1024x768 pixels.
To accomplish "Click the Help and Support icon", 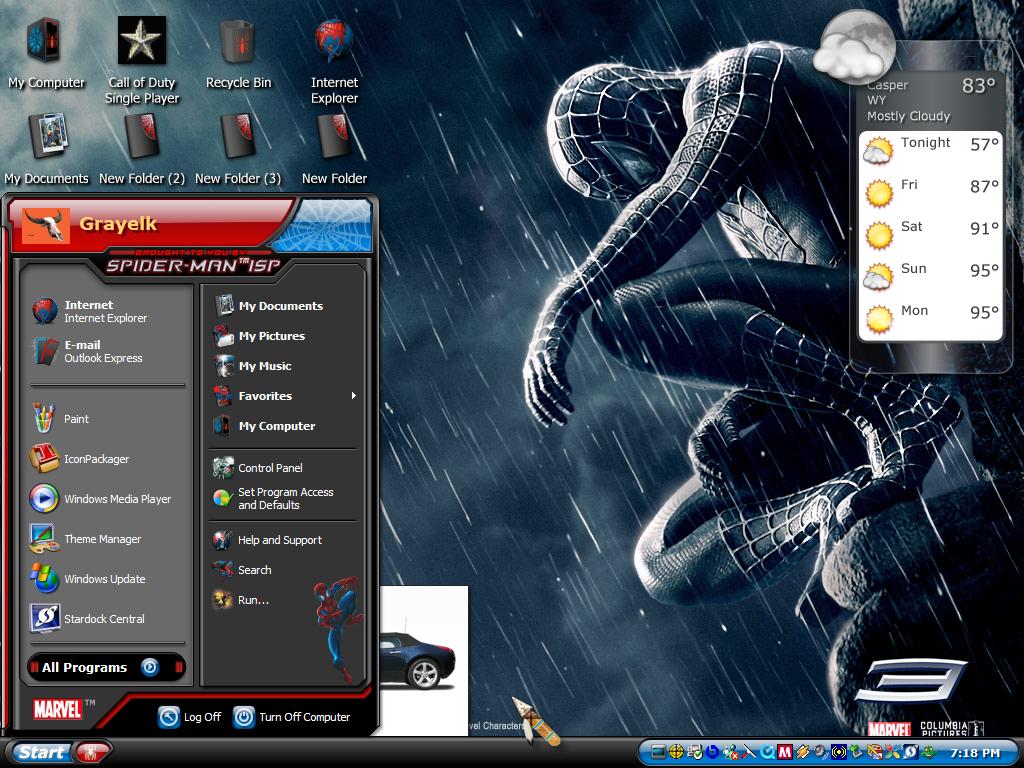I will 223,540.
